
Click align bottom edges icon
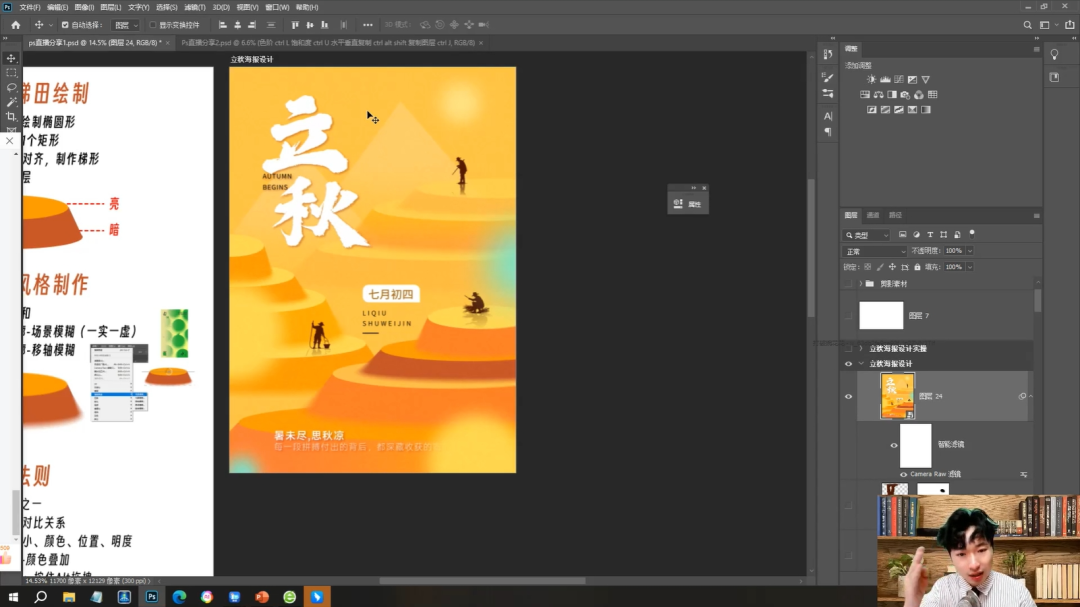(x=324, y=25)
